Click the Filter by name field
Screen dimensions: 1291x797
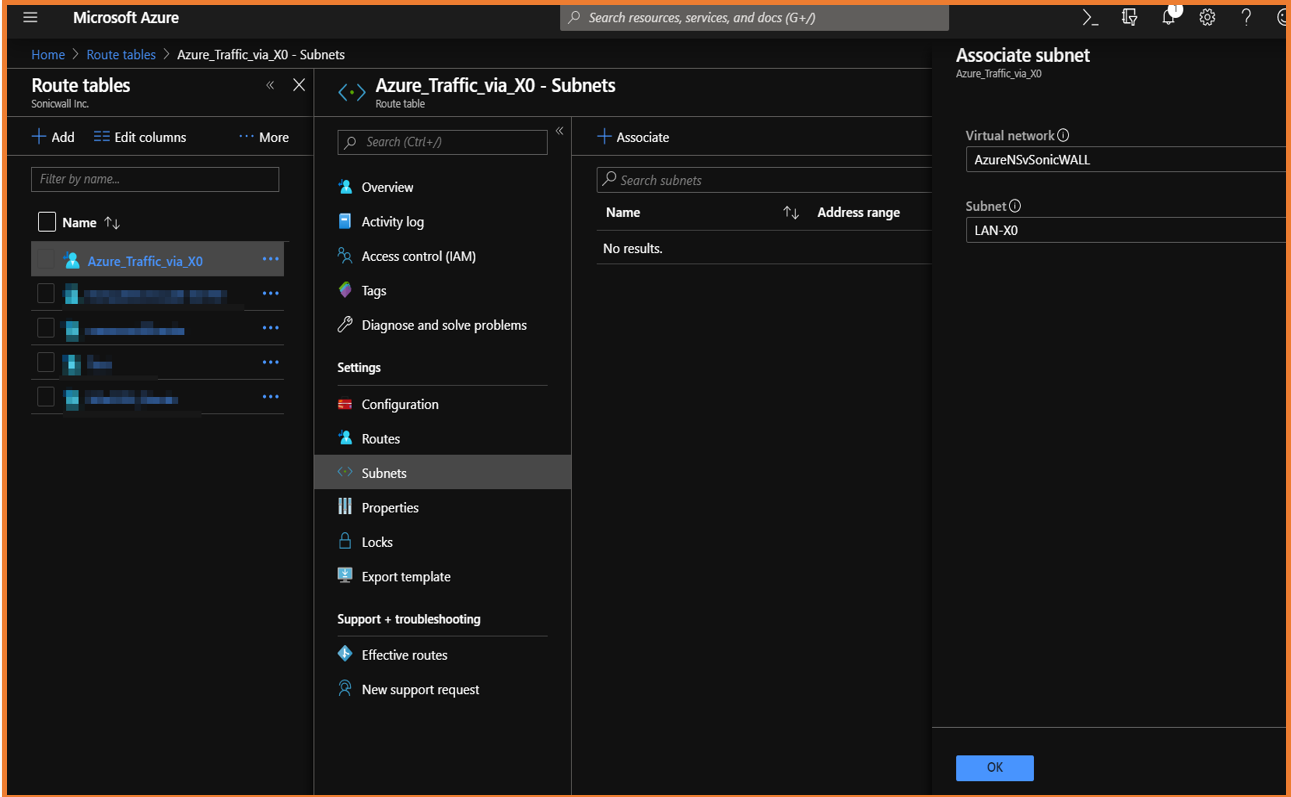click(155, 179)
